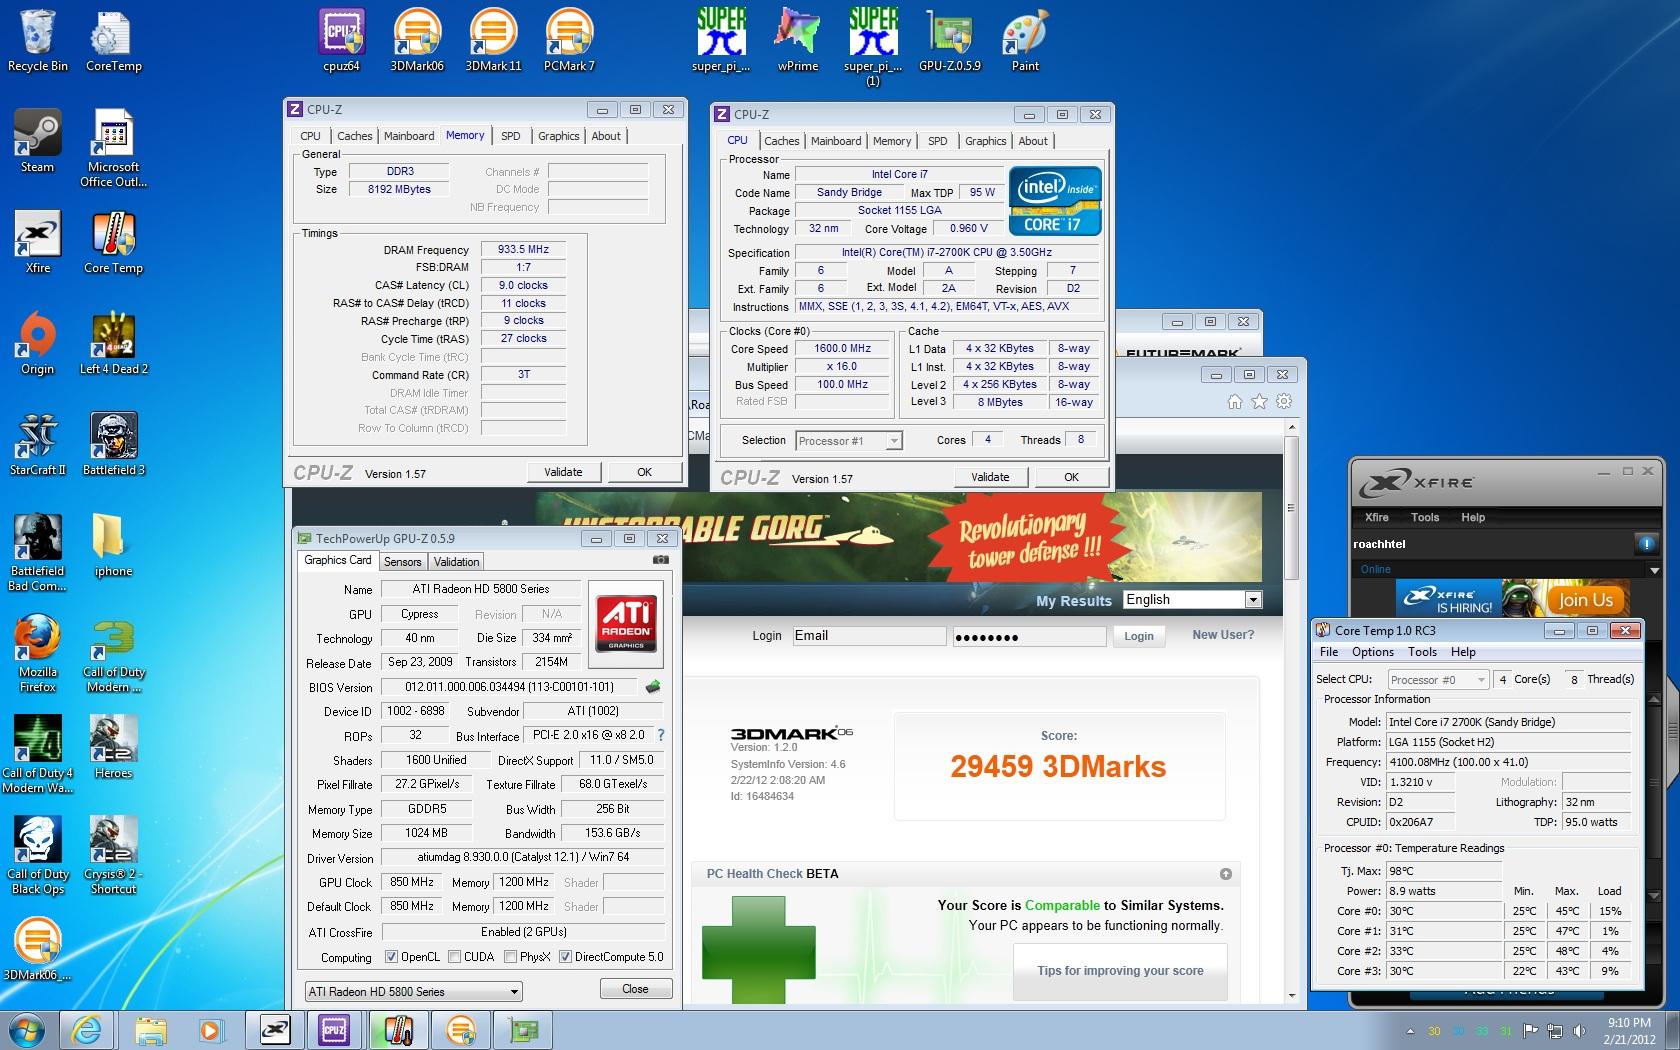Open Microsoft Office Outlook desktop icon

click(113, 148)
